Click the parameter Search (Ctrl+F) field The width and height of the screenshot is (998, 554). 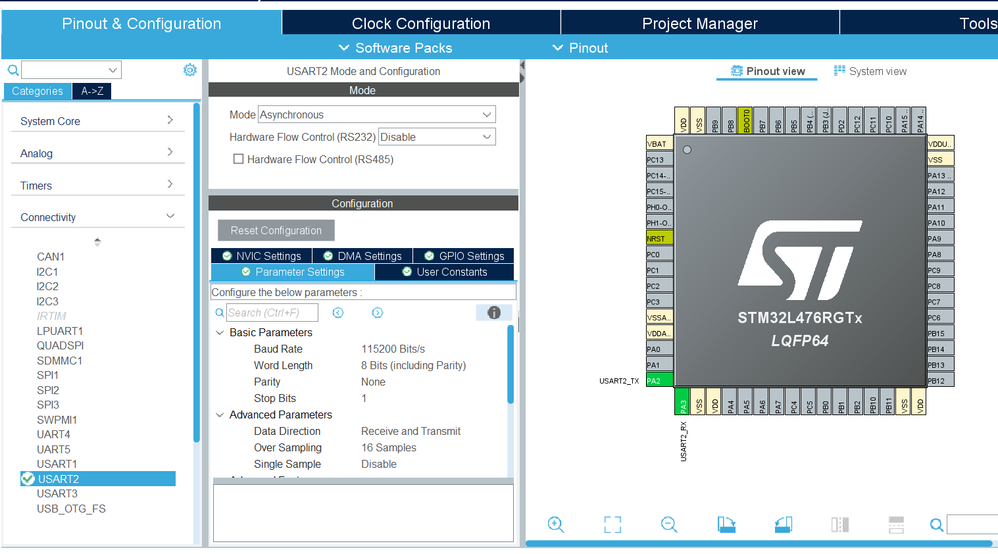click(272, 313)
